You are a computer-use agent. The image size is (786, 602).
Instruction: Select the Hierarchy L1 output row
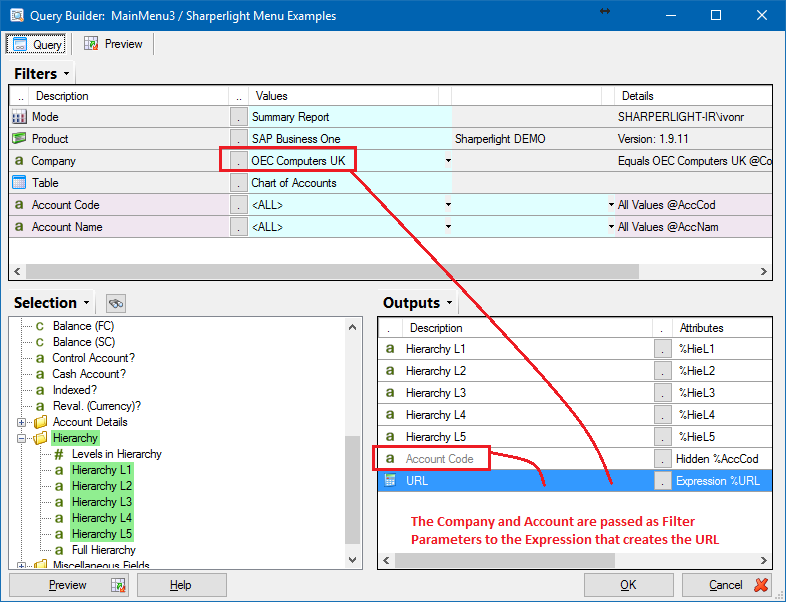(x=574, y=349)
